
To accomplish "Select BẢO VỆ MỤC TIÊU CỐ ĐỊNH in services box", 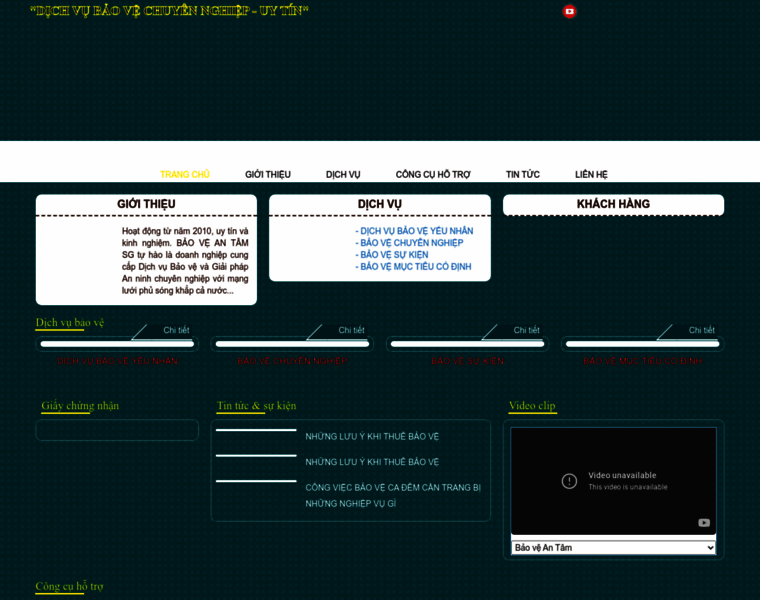I will [x=415, y=267].
